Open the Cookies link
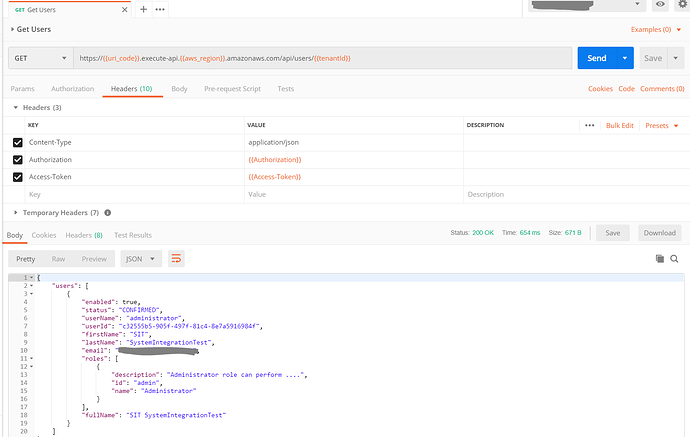The height and width of the screenshot is (437, 690). pyautogui.click(x=600, y=88)
